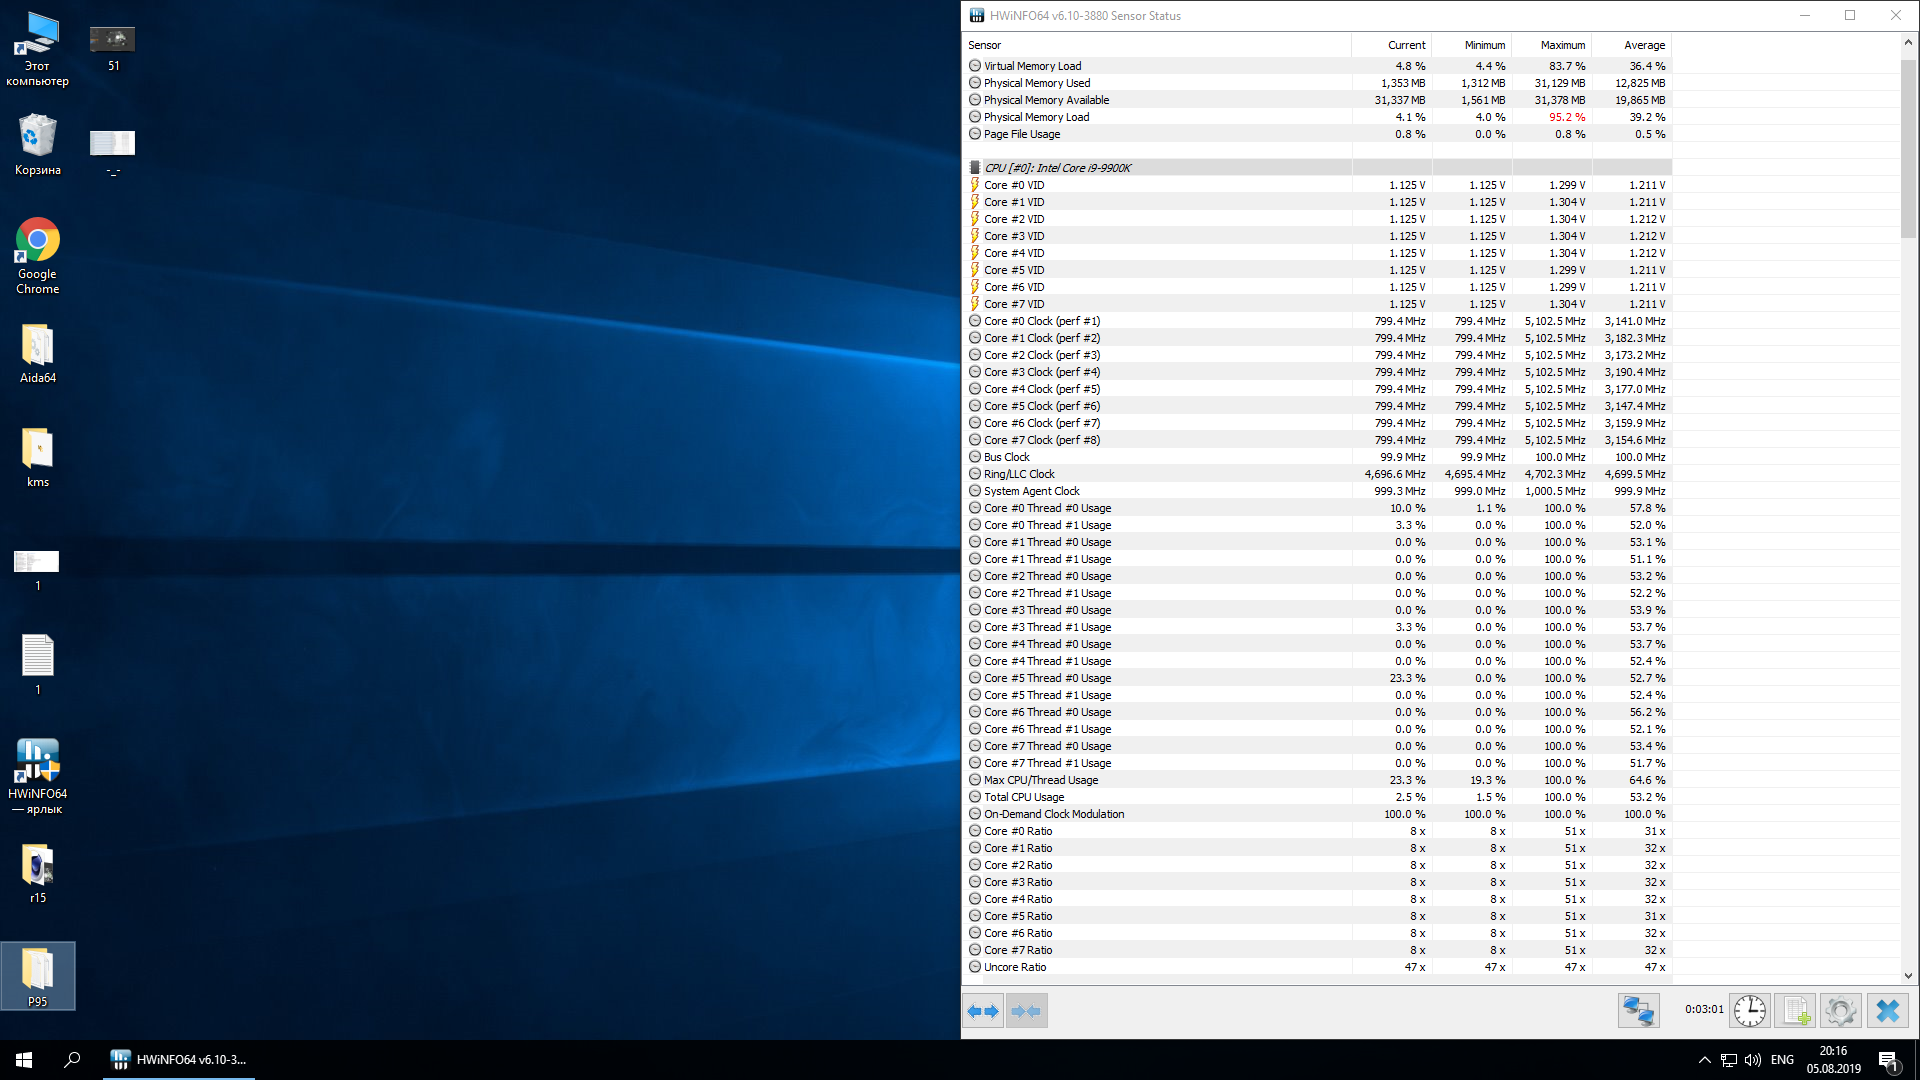
Task: Open the ENG language switcher in the tray
Action: pos(1782,1060)
